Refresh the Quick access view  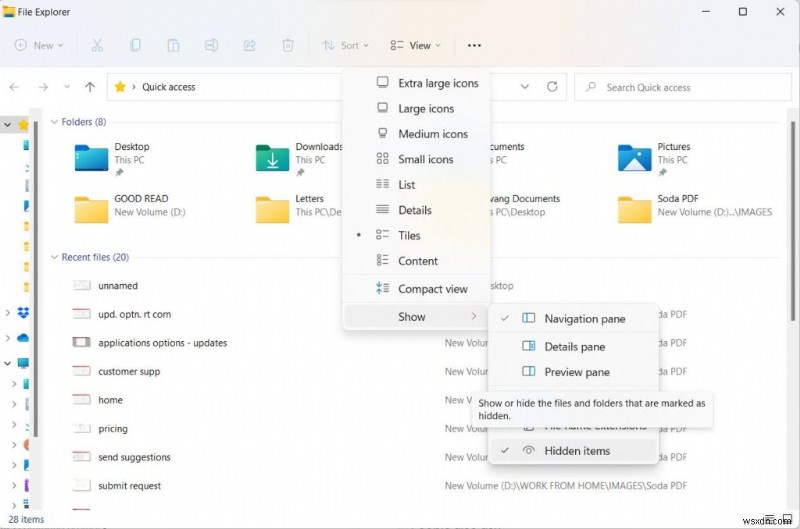pos(552,87)
